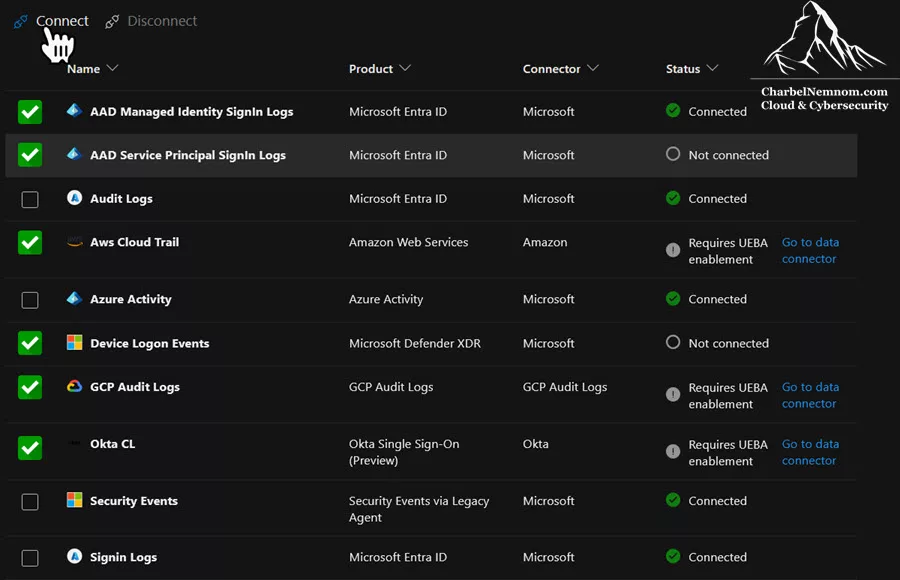Check the Signin Logs checkbox

click(x=30, y=558)
